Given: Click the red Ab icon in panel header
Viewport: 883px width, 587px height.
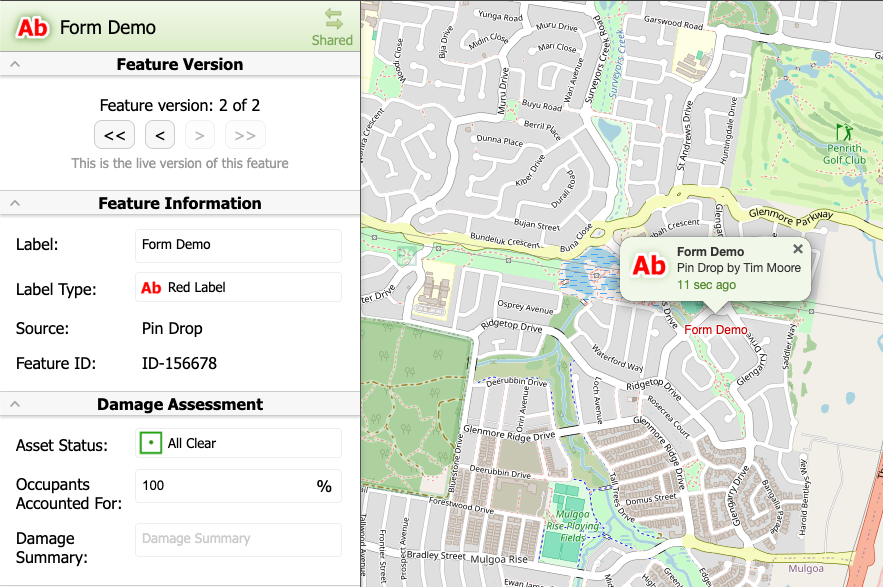Looking at the screenshot, I should (32, 28).
